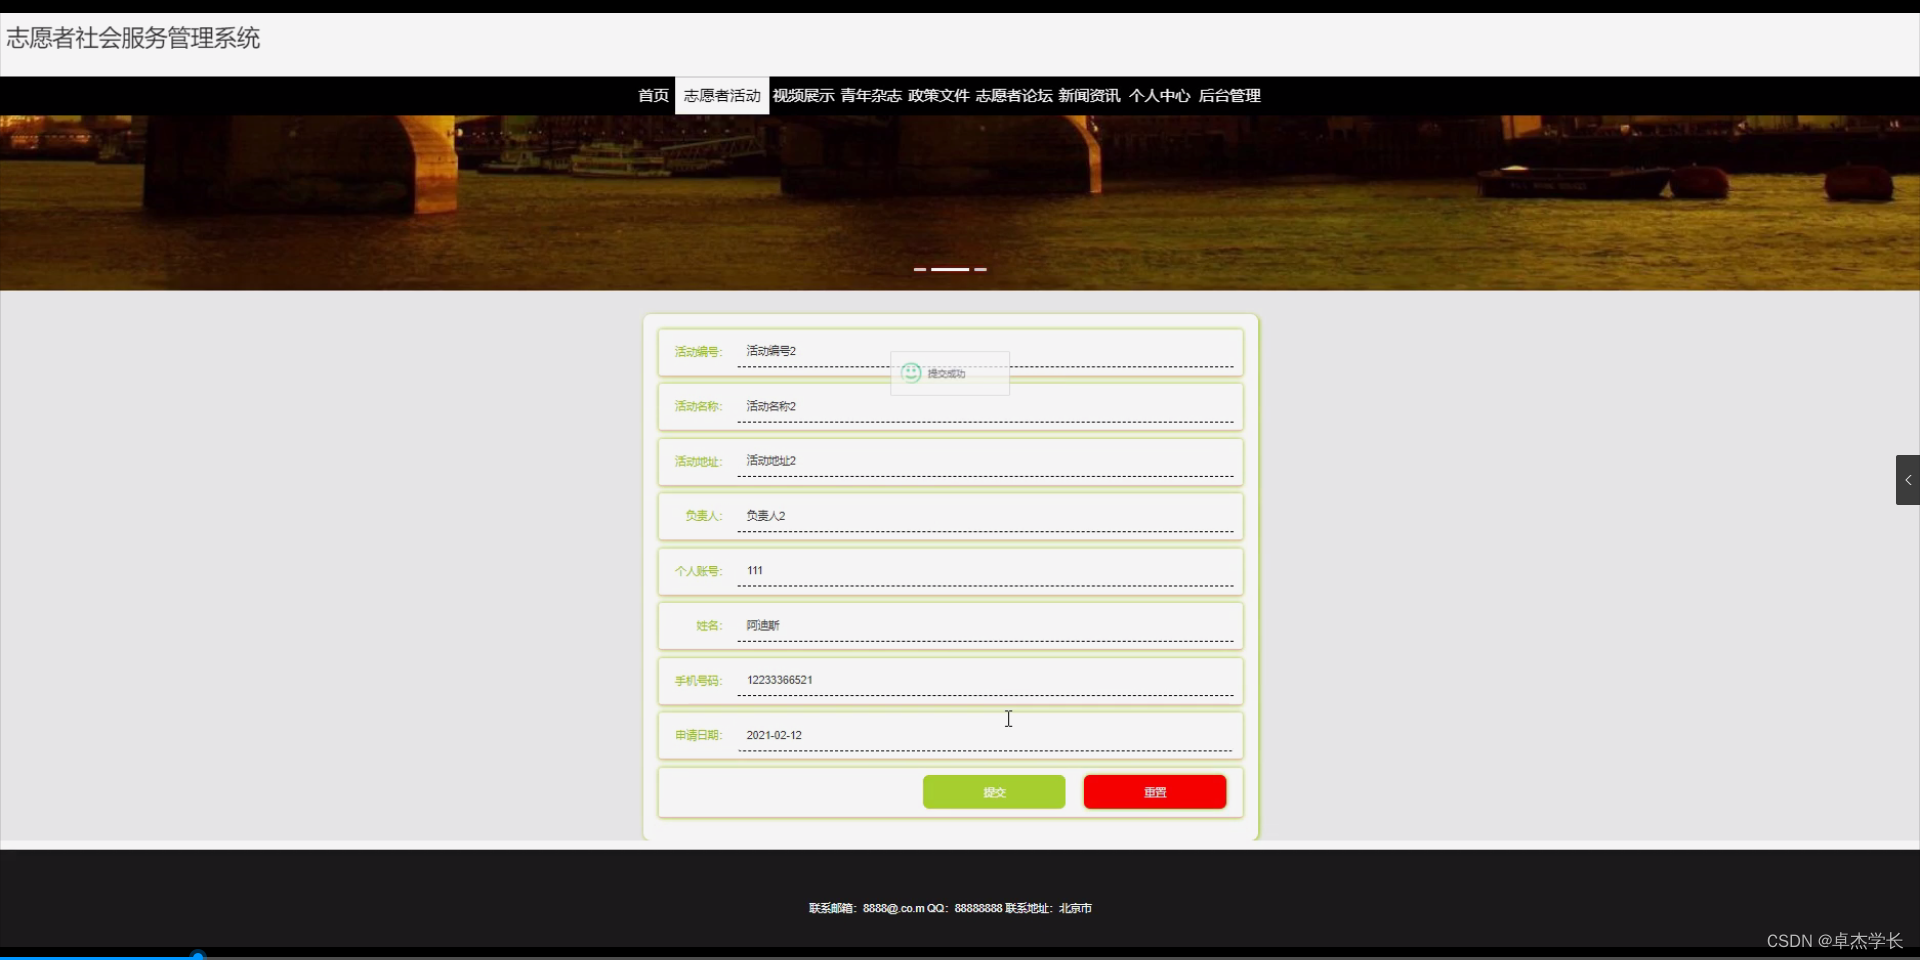Click the smiley success toast icon
This screenshot has width=1920, height=960.
912,372
